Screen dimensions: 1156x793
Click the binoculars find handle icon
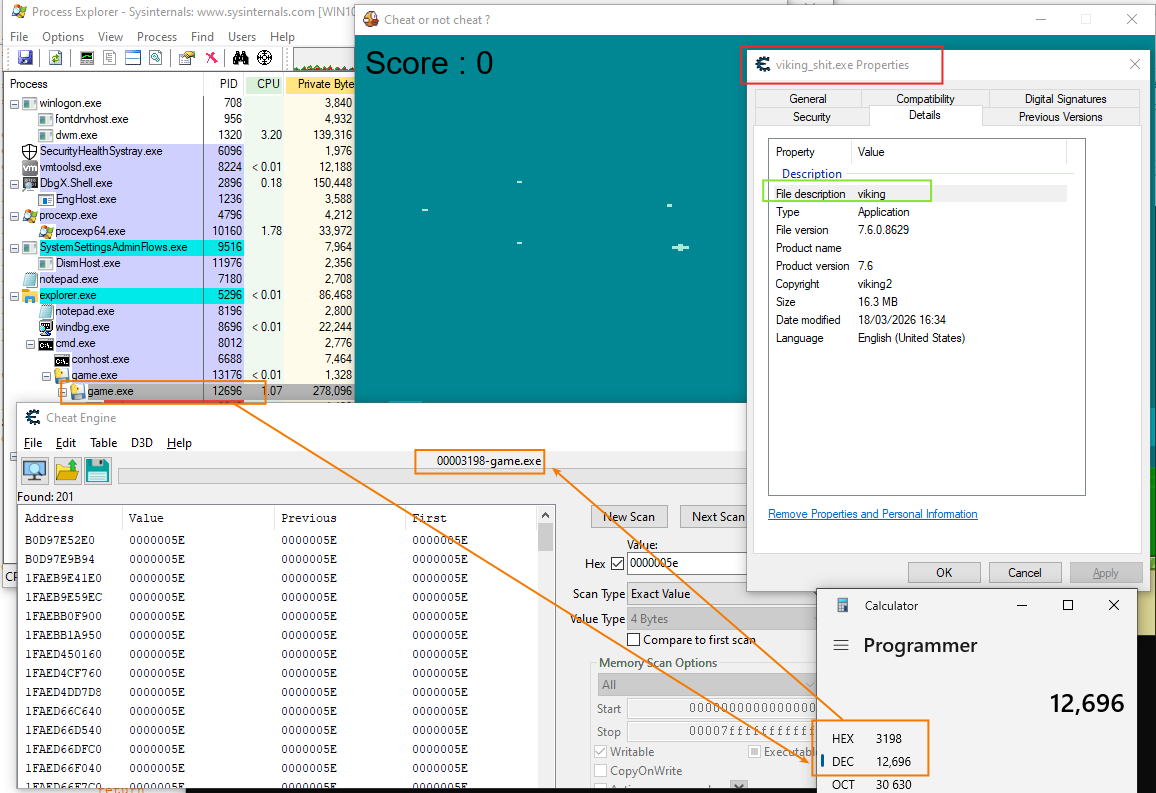[241, 58]
